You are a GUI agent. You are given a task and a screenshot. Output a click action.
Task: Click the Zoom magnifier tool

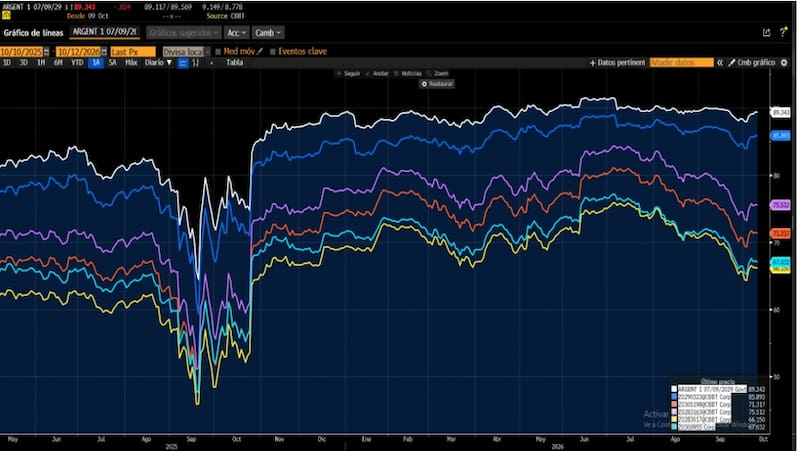[438, 73]
